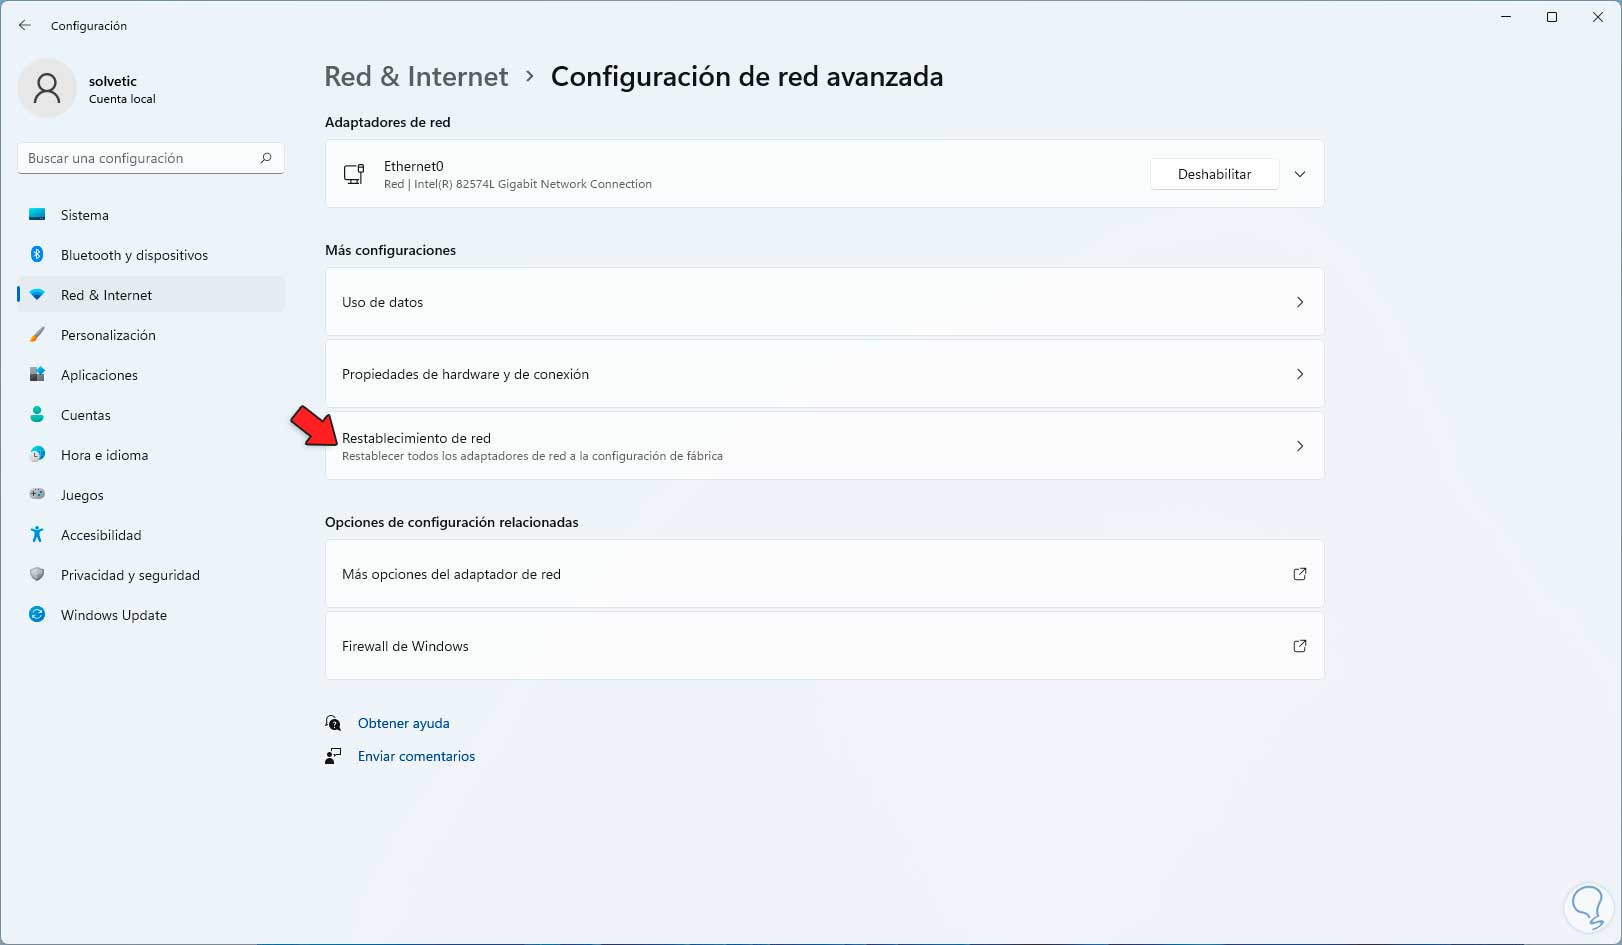Open the Personalización section

151,335
